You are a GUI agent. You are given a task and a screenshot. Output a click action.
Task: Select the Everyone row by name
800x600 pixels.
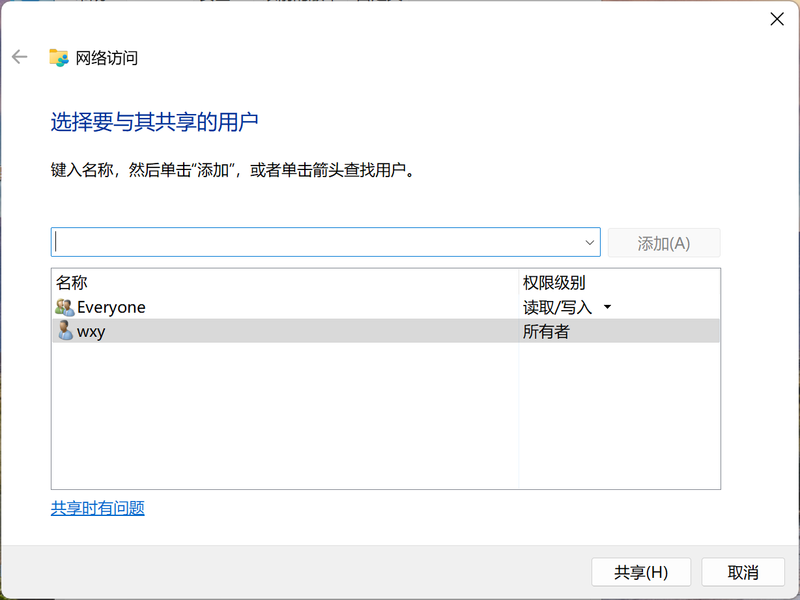(x=111, y=307)
